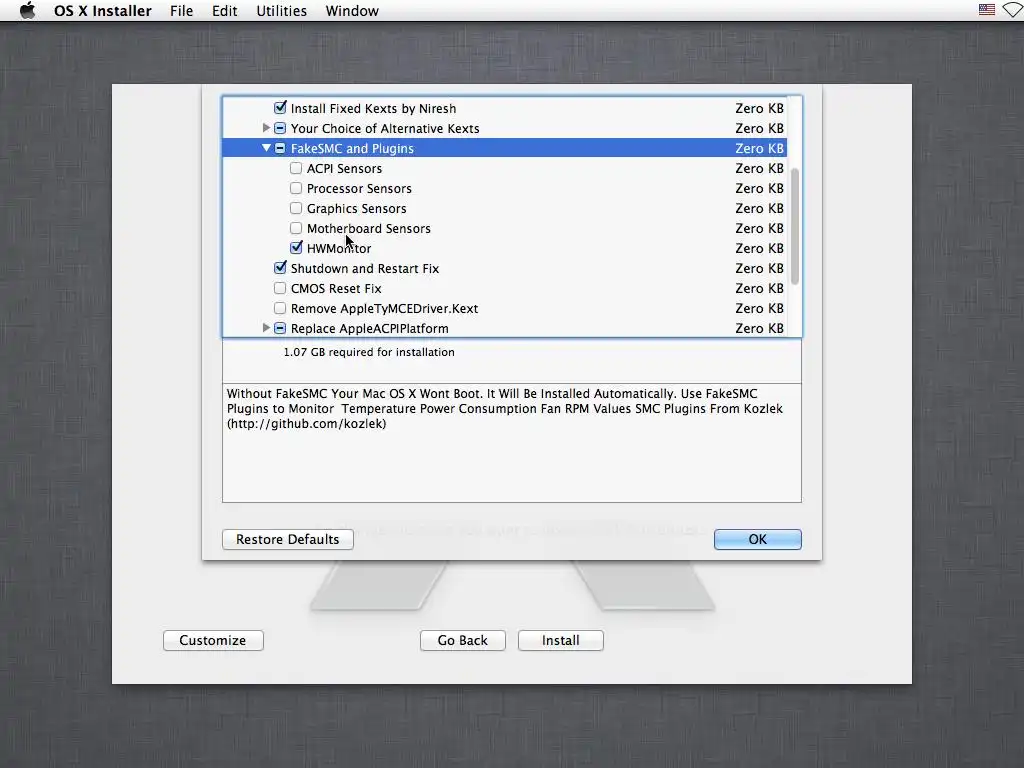Select the Install Fixed Kexts by Niresh label
Viewport: 1024px width, 768px height.
tap(373, 108)
